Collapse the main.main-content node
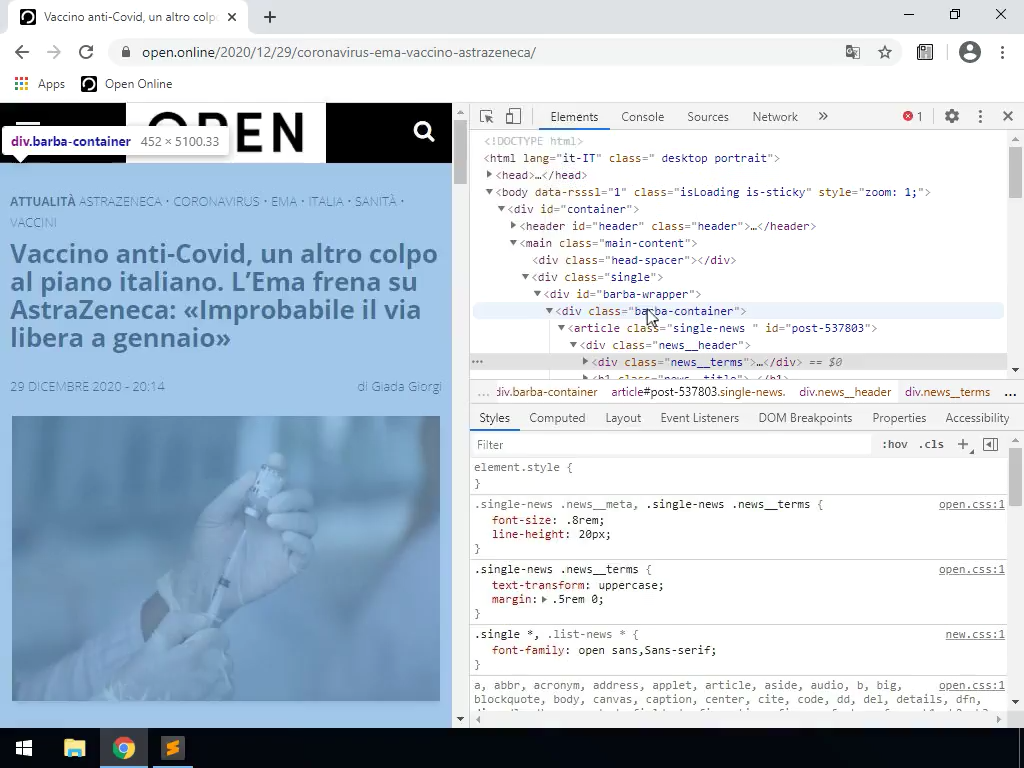 click(x=513, y=243)
